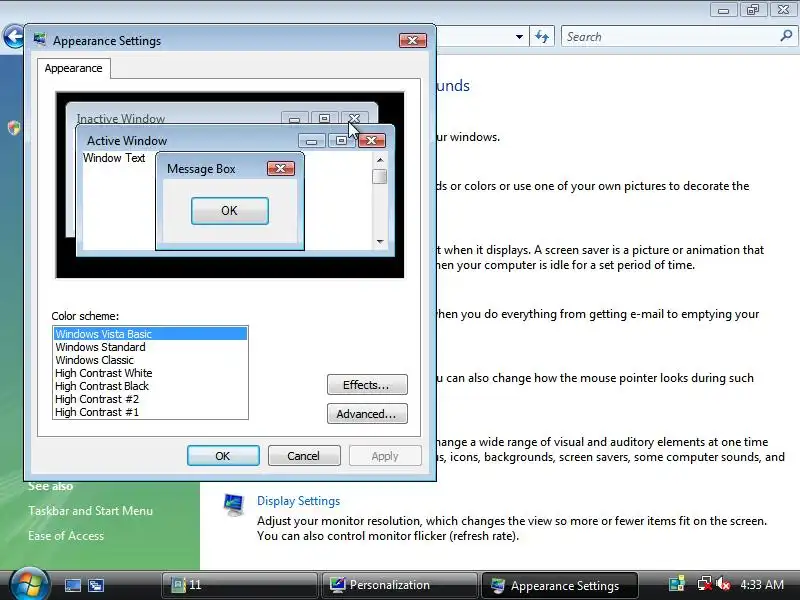Image resolution: width=800 pixels, height=600 pixels.
Task: Click the Appearance Settings title bar icon
Action: coord(39,40)
